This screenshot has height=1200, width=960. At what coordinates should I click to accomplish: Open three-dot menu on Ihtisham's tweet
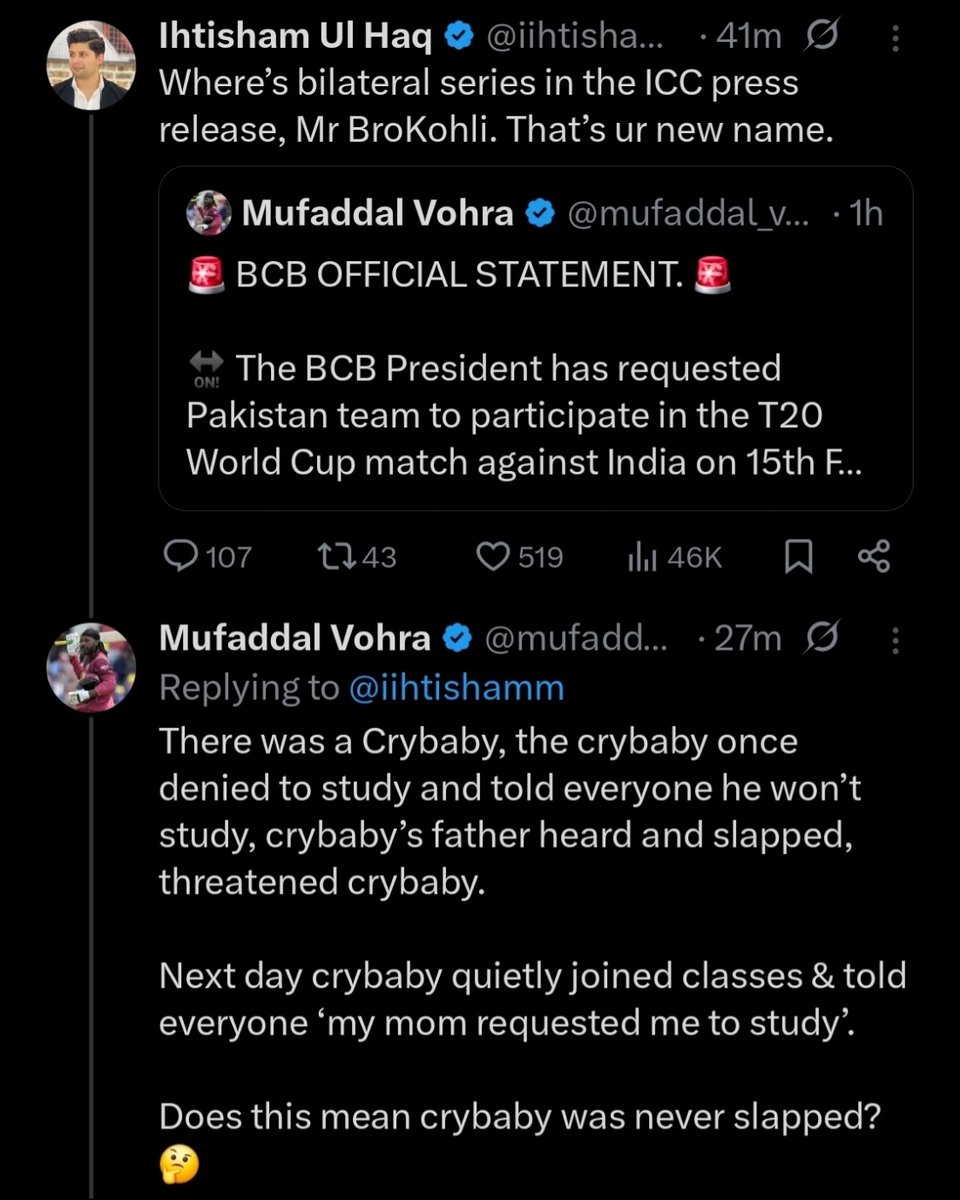click(x=895, y=39)
